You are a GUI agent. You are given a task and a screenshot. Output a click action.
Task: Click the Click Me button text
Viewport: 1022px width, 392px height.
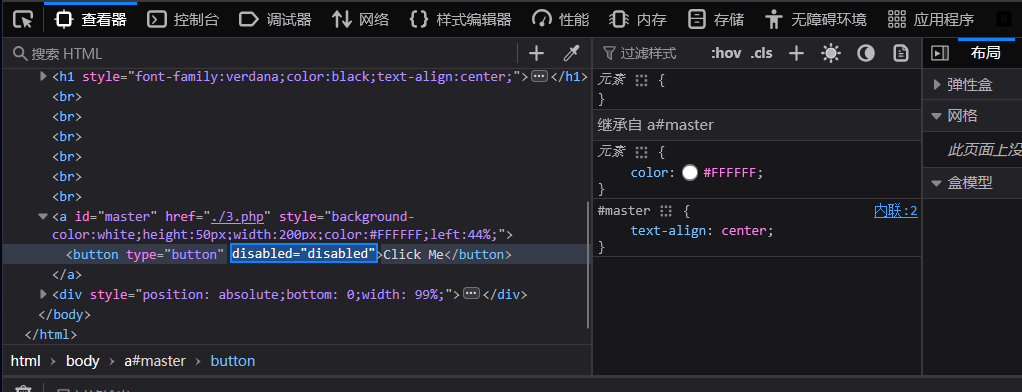point(413,254)
